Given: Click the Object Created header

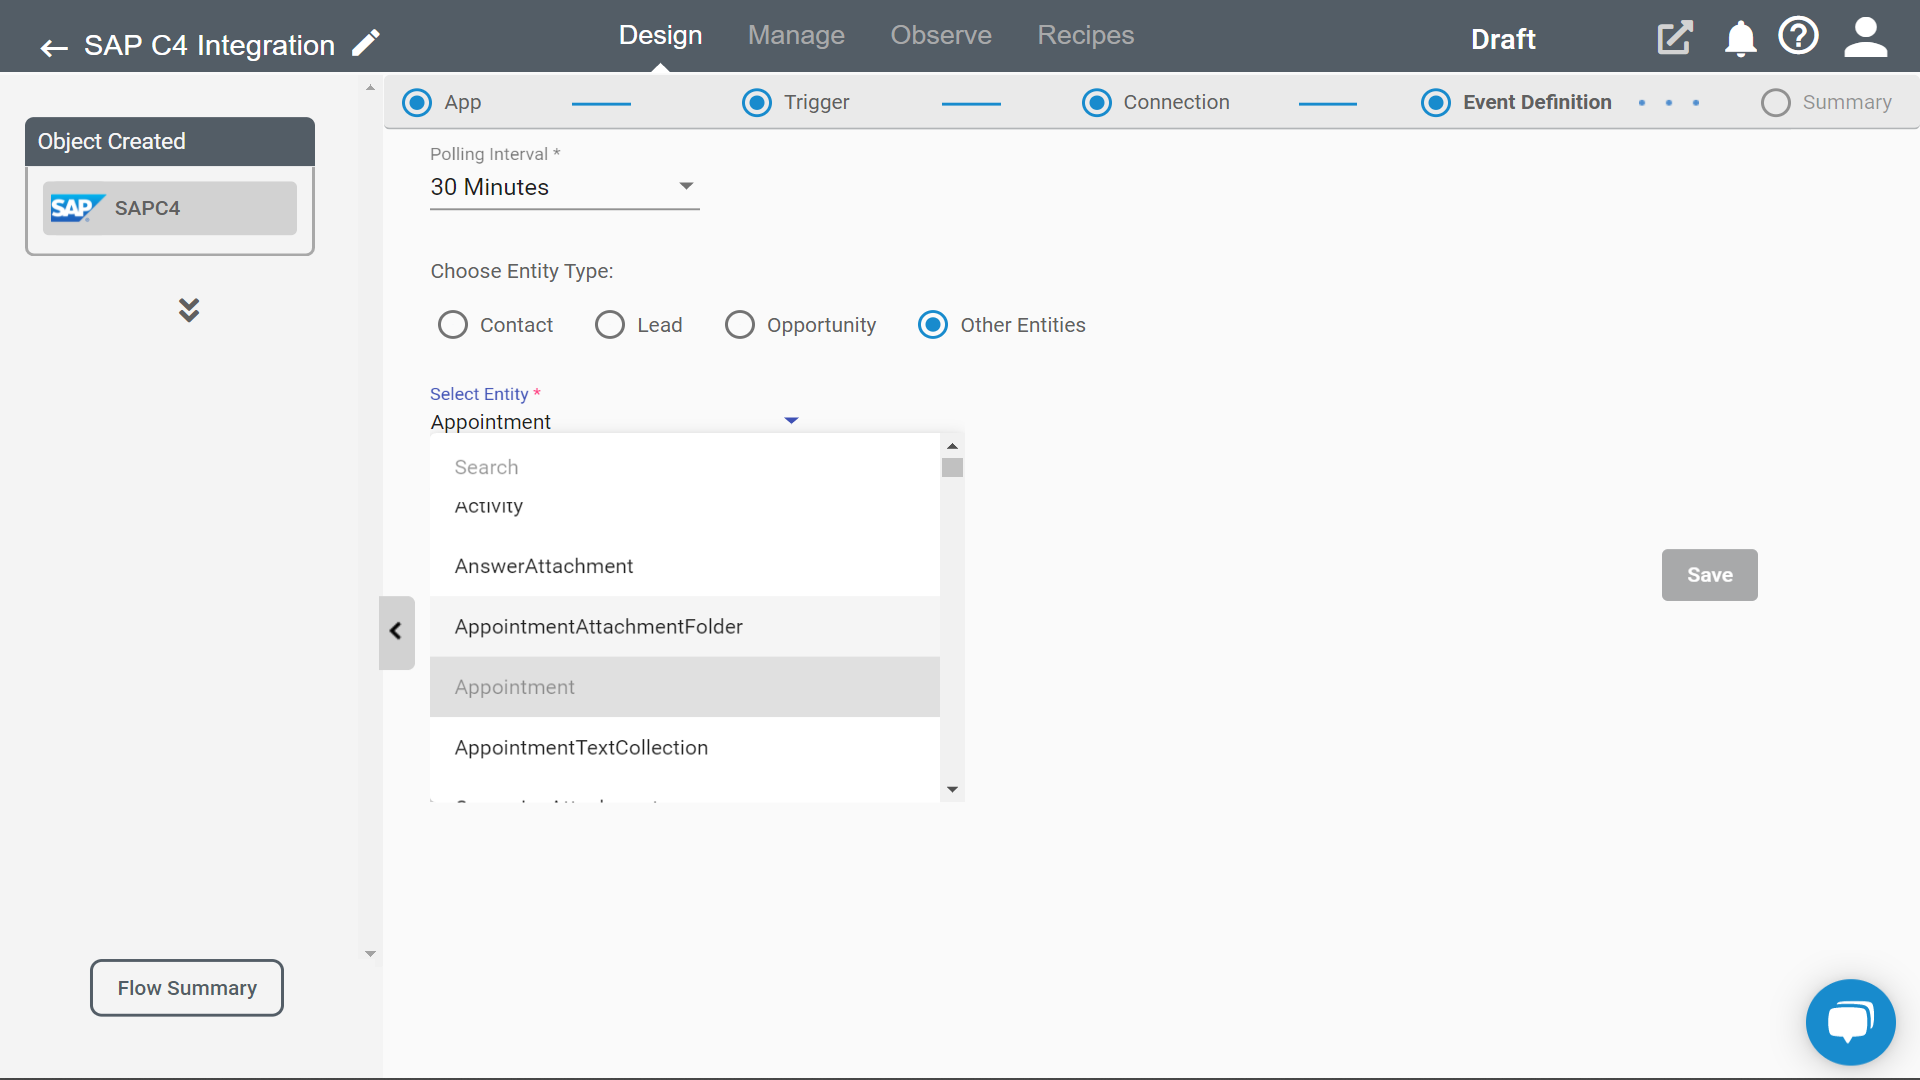Looking at the screenshot, I should 170,141.
